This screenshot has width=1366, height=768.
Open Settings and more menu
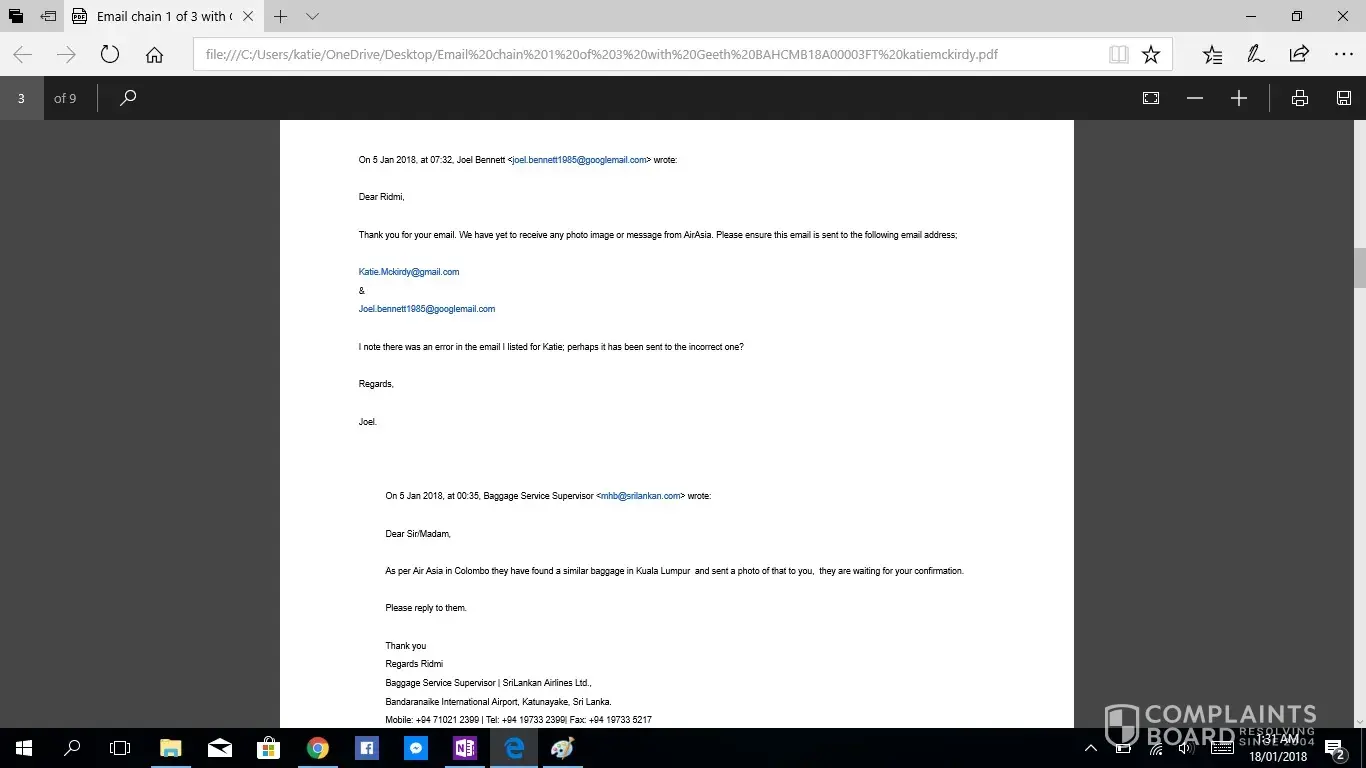(x=1343, y=55)
